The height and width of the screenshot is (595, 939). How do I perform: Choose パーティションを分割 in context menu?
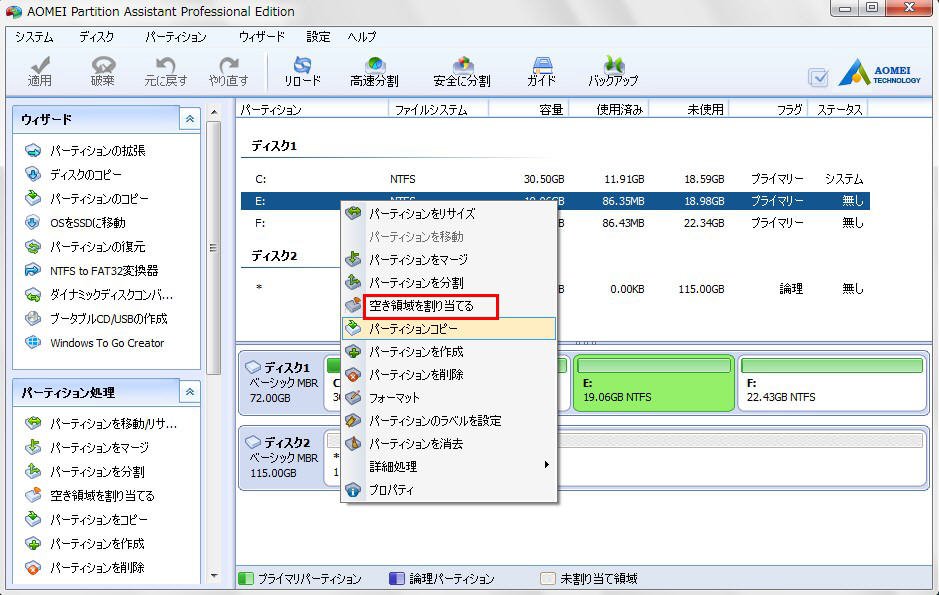tap(449, 283)
